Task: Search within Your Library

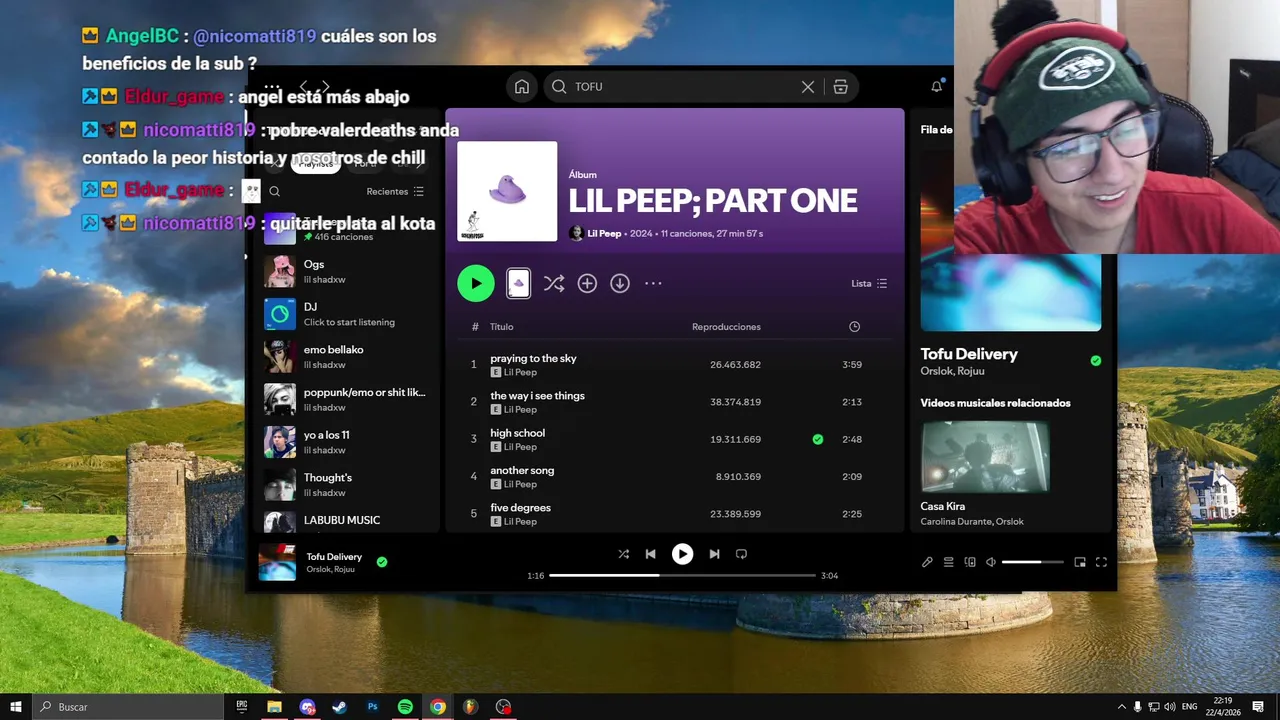Action: tap(274, 191)
